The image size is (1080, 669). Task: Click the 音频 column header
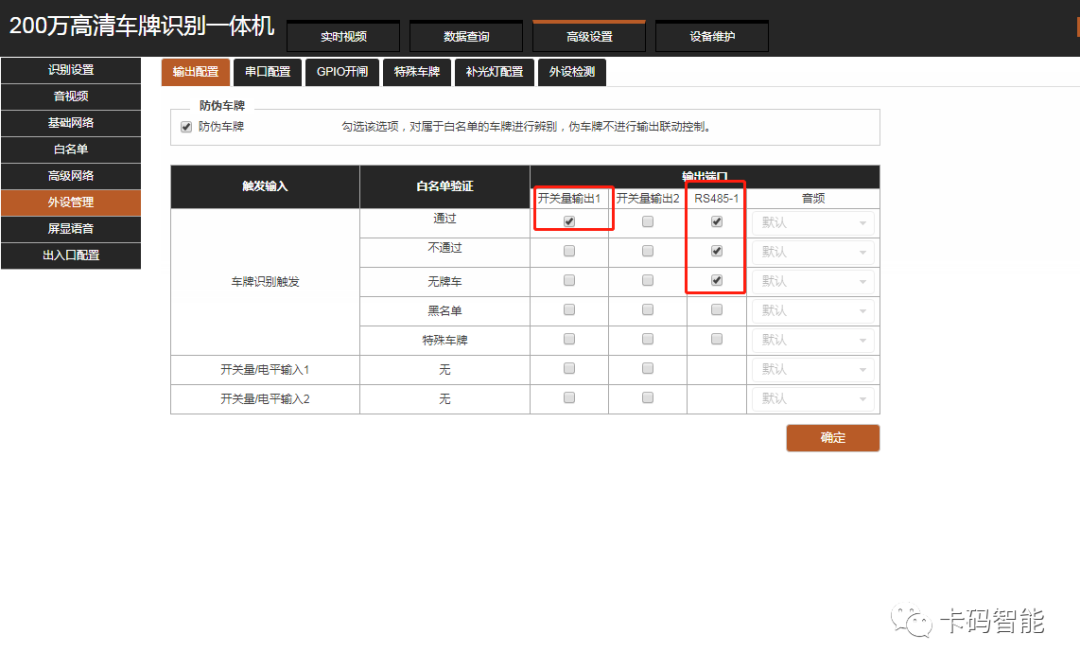(x=813, y=198)
